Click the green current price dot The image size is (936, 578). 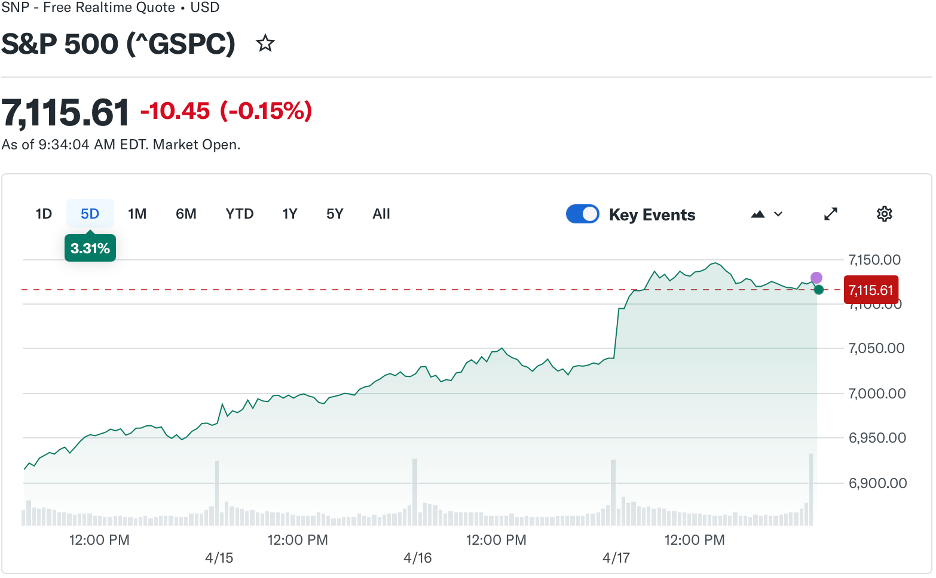tap(818, 290)
